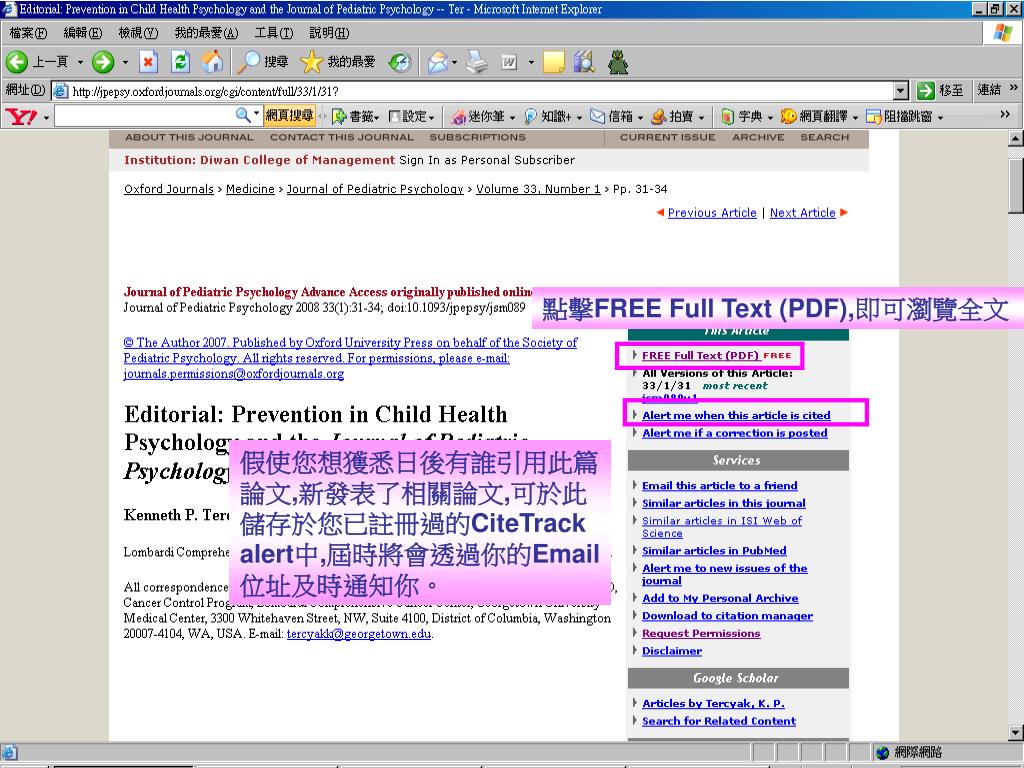Viewport: 1024px width, 768px height.
Task: Refresh the page with green arrows icon
Action: [180, 62]
